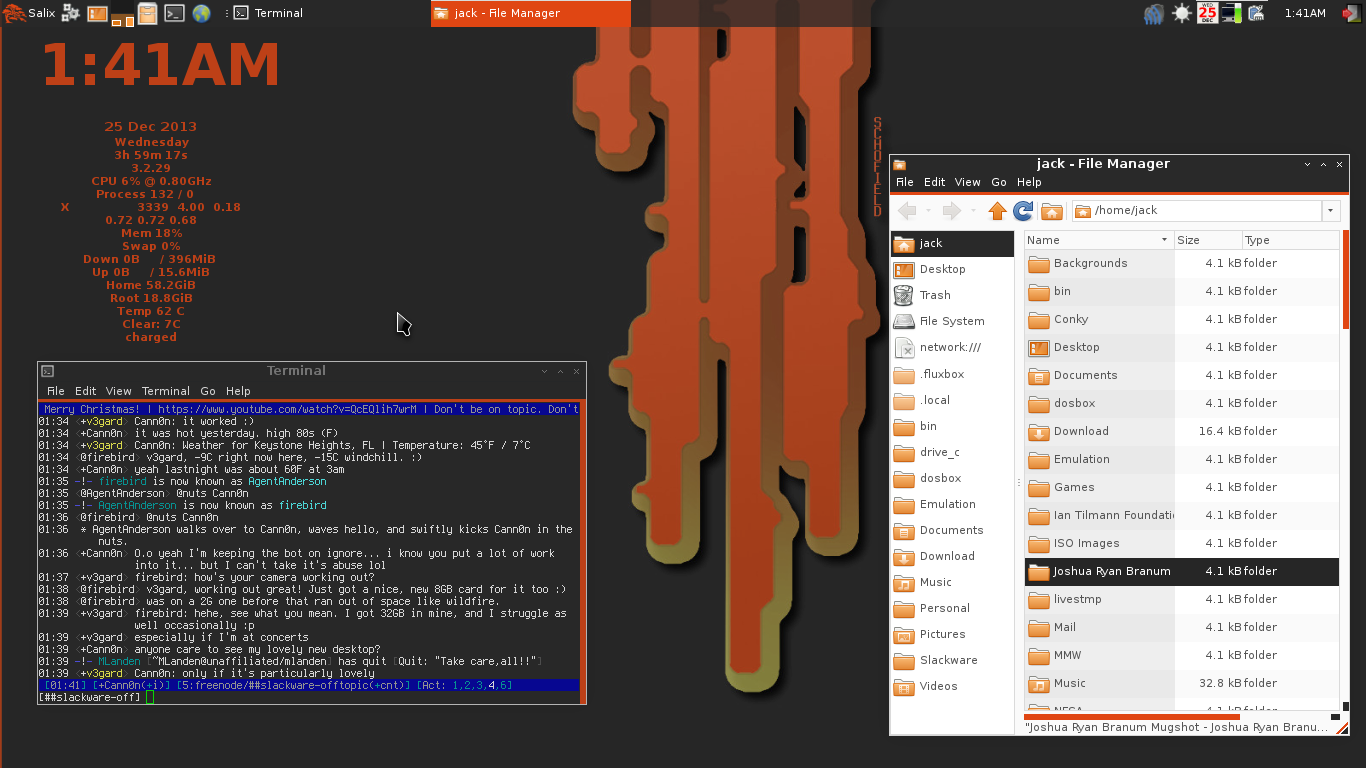Open the calendar tray icon showing 25
The image size is (1366, 768).
point(1207,13)
